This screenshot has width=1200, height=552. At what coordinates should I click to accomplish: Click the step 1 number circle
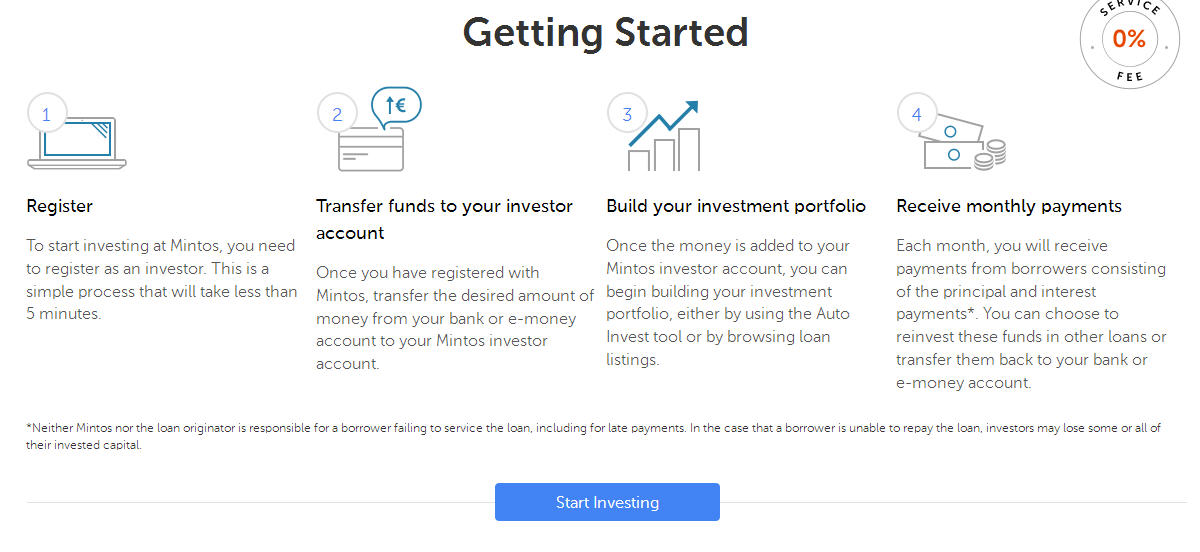click(x=46, y=114)
